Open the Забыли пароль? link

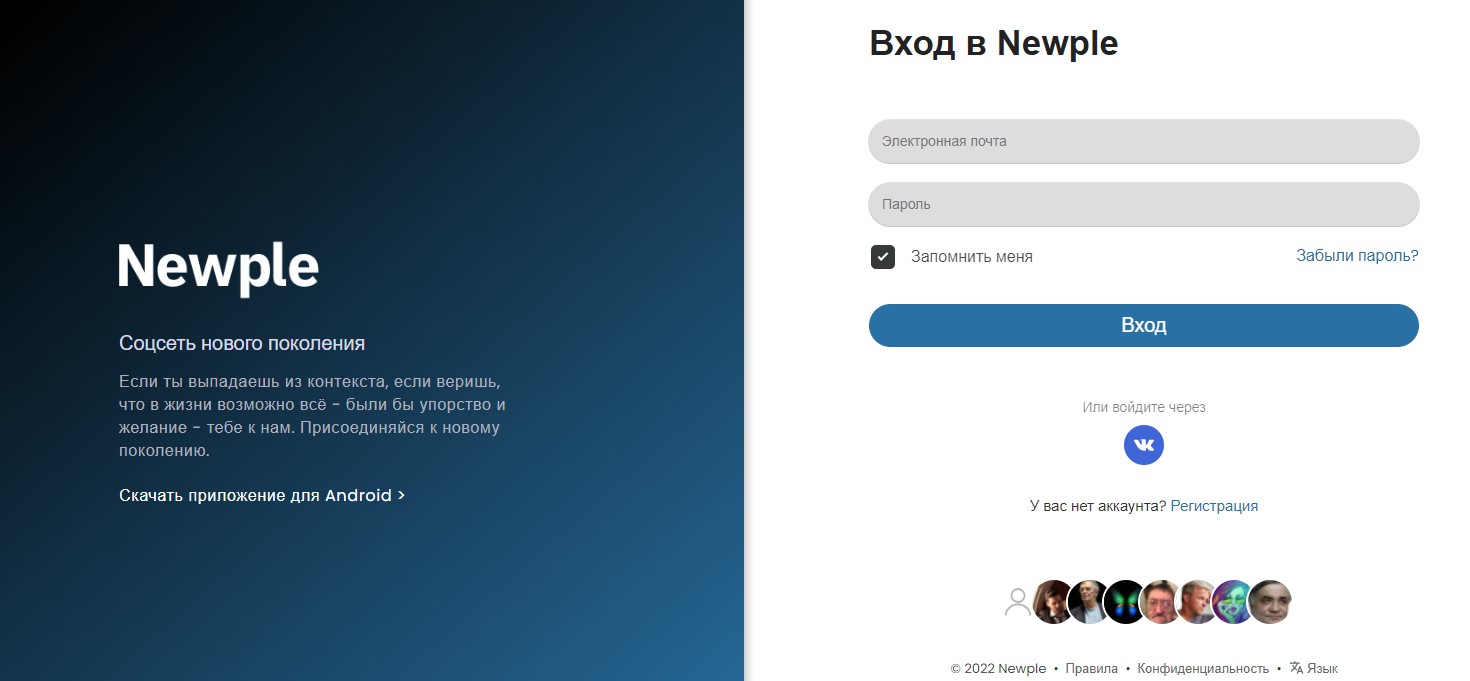[1357, 256]
